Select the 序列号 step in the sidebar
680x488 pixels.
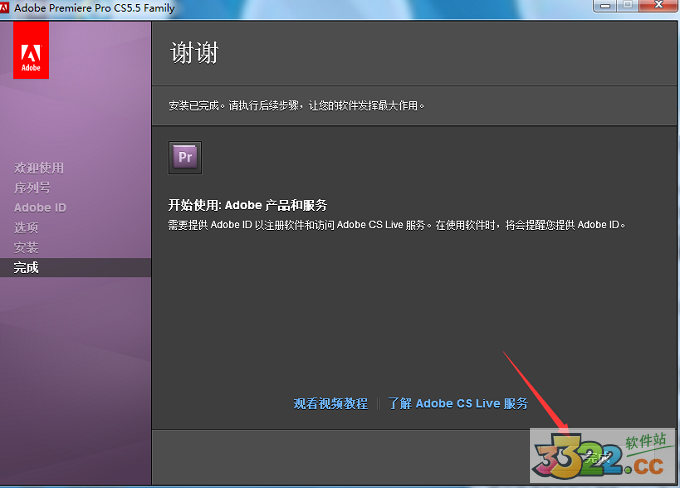pyautogui.click(x=32, y=188)
